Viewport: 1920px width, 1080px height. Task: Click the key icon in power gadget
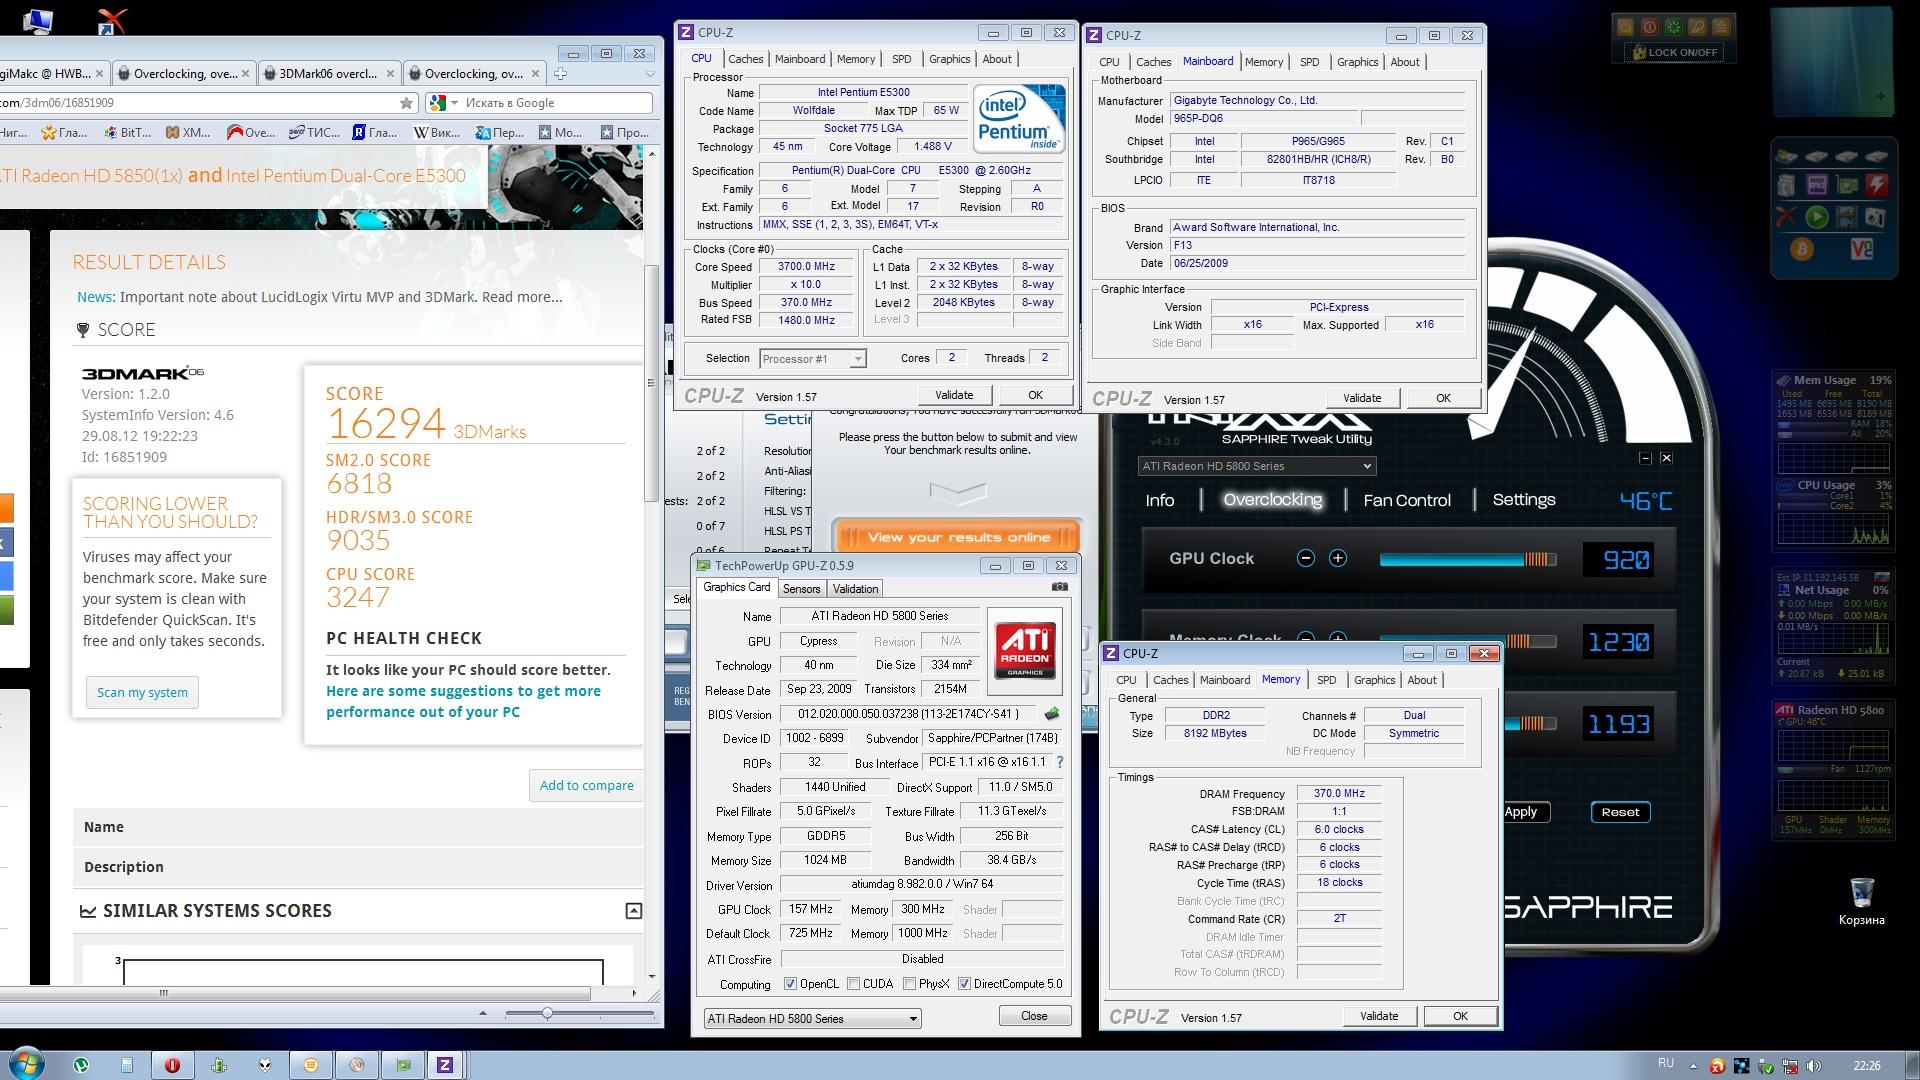1697,27
